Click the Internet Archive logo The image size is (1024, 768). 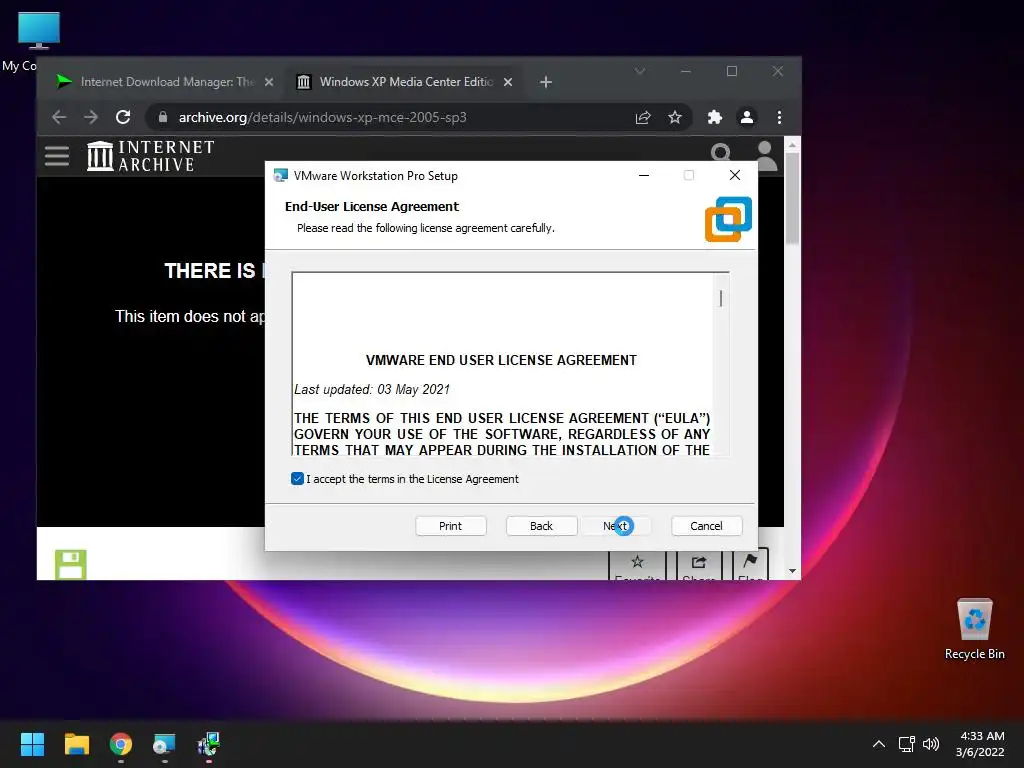pos(151,155)
